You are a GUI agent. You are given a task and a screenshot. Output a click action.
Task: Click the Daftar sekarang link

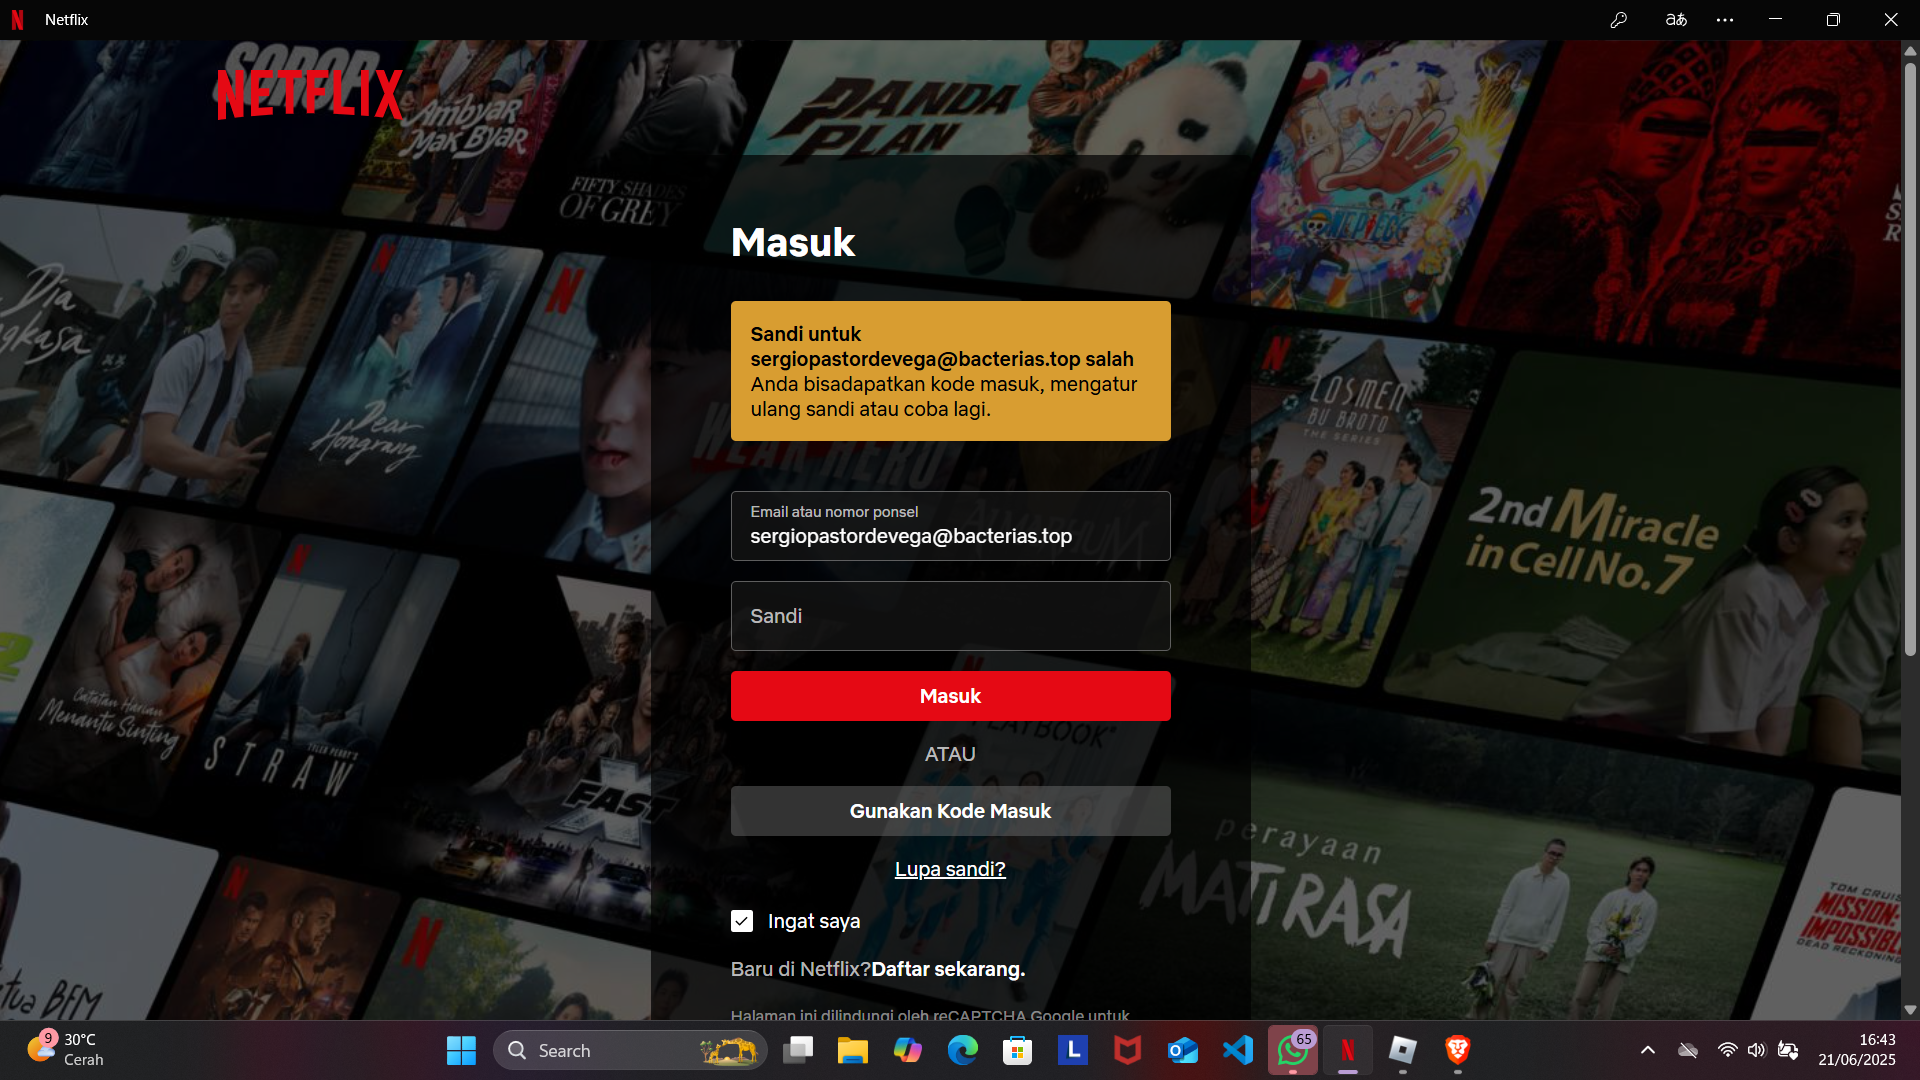click(x=948, y=969)
